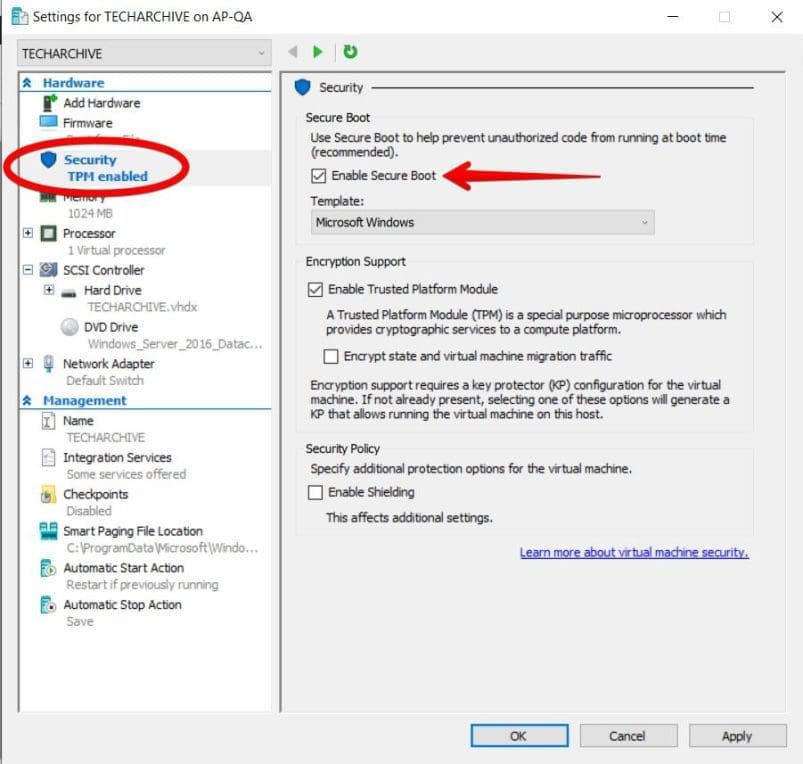Click the green forward navigation arrow
Screen dimensions: 803x764
pos(318,52)
